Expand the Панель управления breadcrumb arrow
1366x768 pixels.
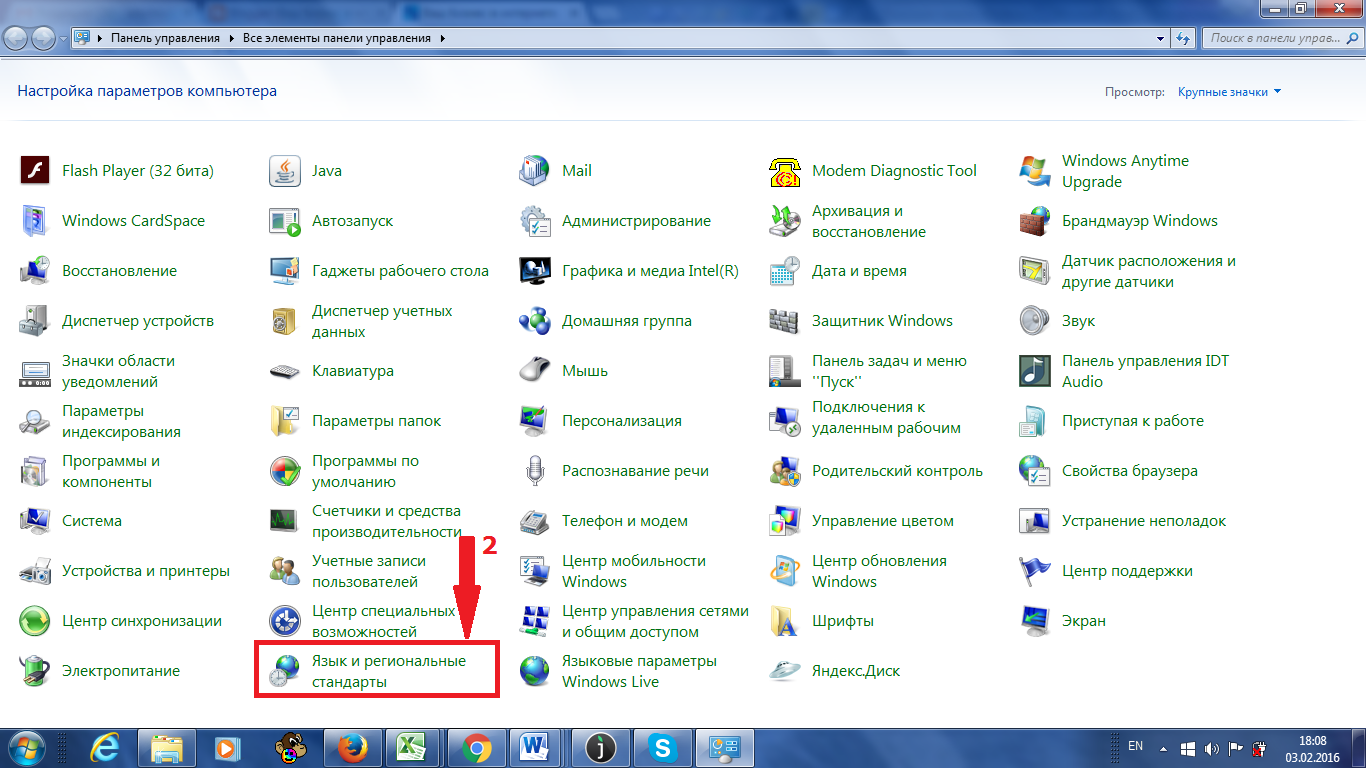[x=229, y=38]
